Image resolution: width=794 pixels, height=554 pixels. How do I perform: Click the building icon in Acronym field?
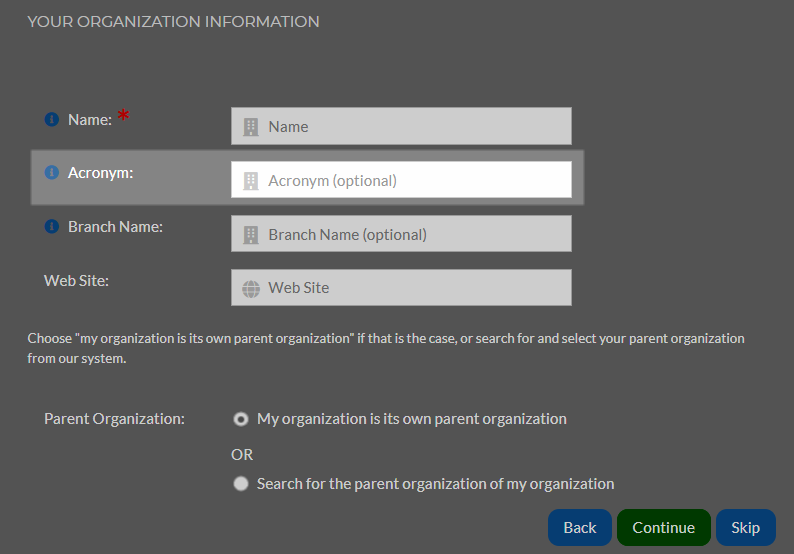pyautogui.click(x=251, y=181)
